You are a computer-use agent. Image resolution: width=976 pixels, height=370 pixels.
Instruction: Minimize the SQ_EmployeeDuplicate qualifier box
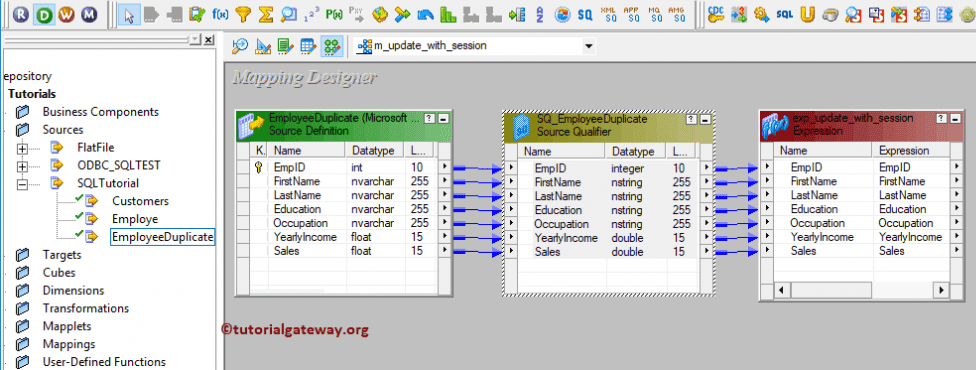pyautogui.click(x=705, y=119)
